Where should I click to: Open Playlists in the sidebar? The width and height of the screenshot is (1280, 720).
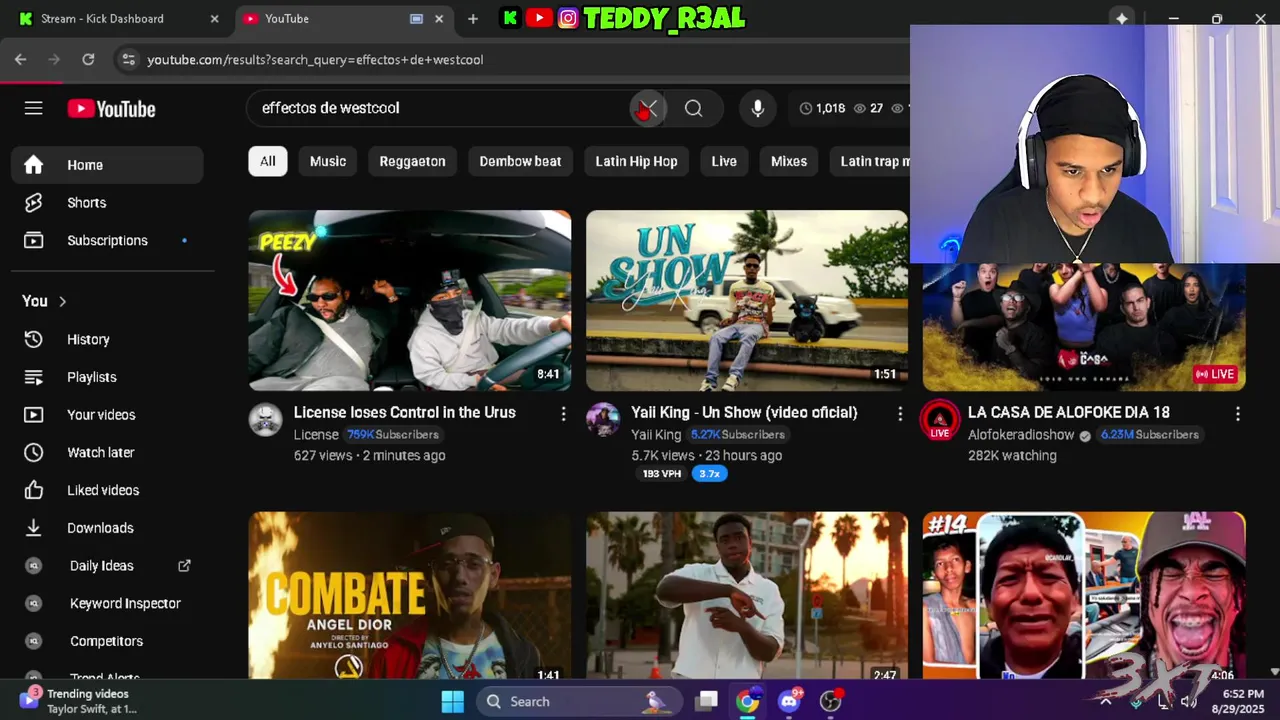tap(107, 377)
